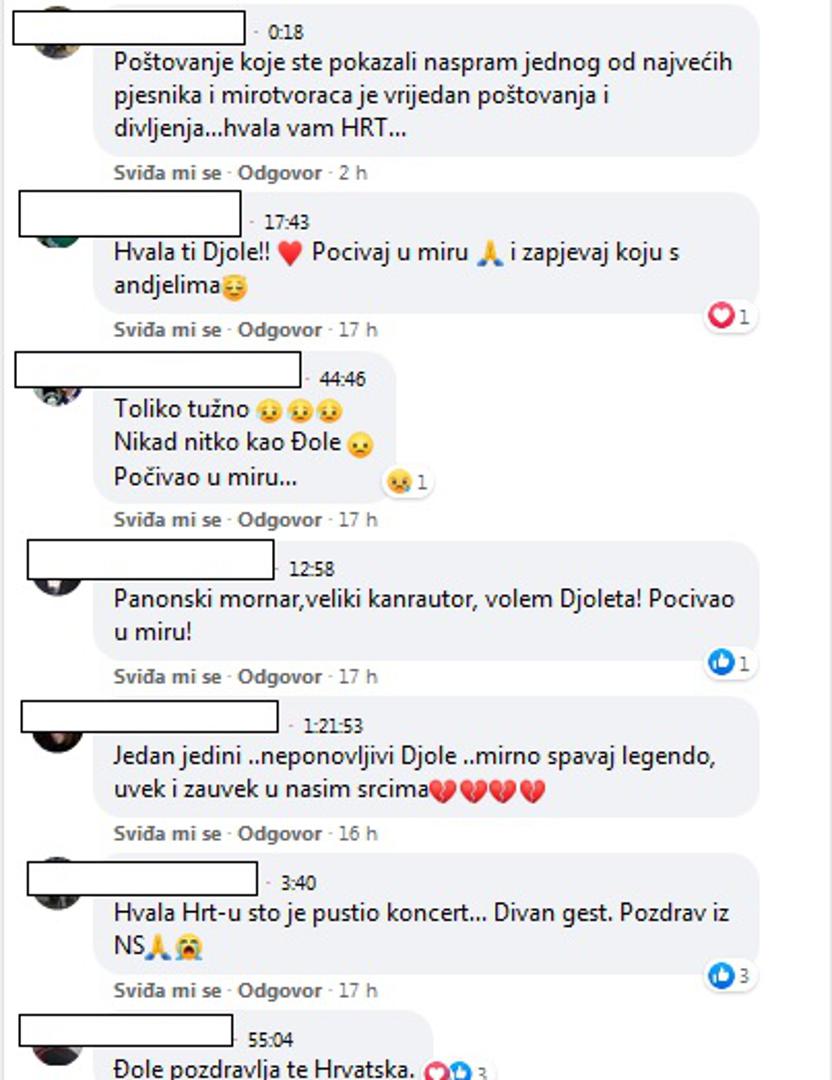Click like reaction on 'Panonski mornar' comment

729,663
